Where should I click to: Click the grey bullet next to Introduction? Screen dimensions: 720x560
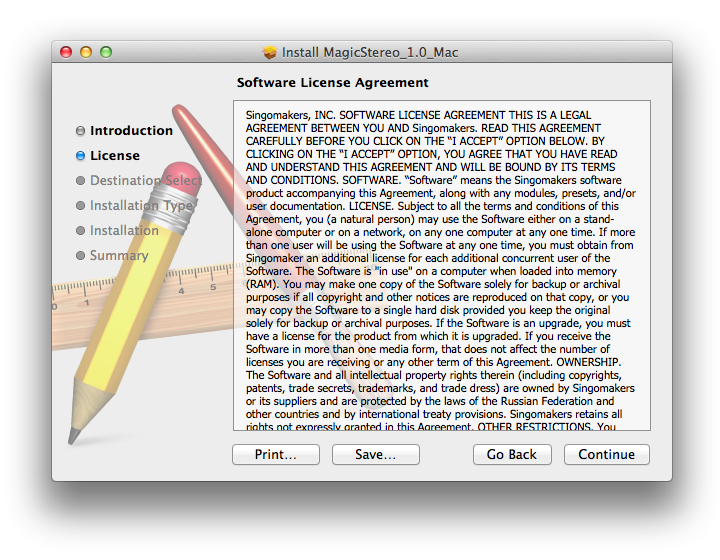point(80,131)
